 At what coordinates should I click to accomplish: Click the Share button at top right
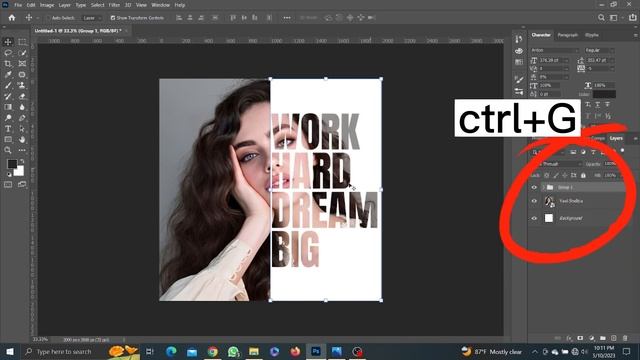click(x=632, y=18)
